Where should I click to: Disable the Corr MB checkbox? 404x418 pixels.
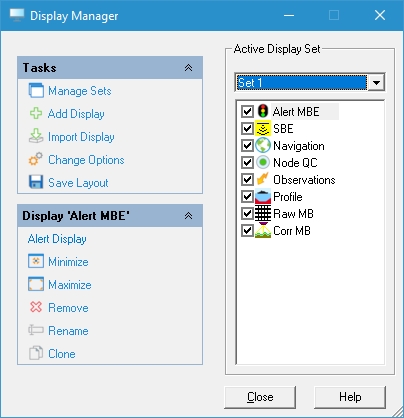[x=247, y=230]
